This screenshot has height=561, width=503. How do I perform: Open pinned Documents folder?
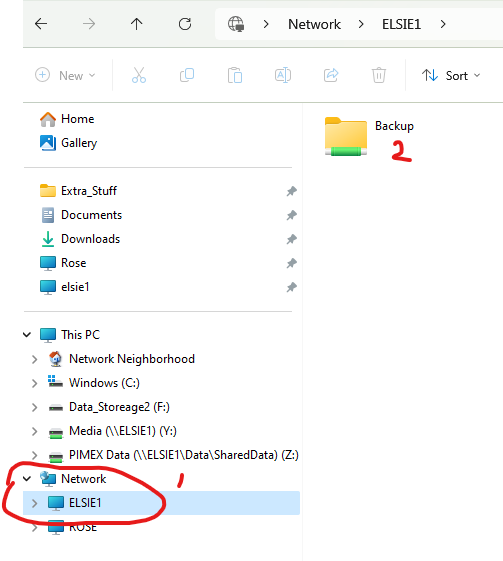tap(81, 215)
